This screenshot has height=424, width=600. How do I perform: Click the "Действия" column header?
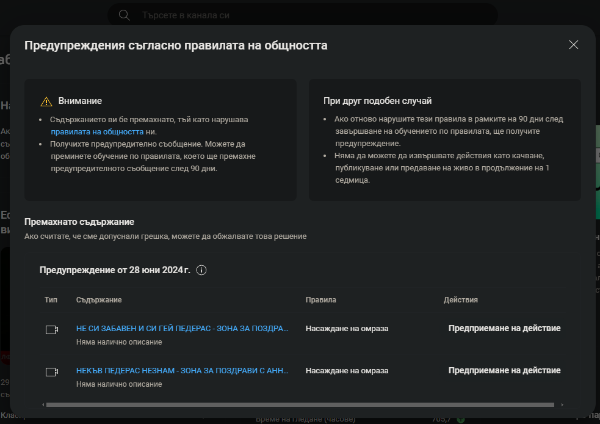pos(461,300)
